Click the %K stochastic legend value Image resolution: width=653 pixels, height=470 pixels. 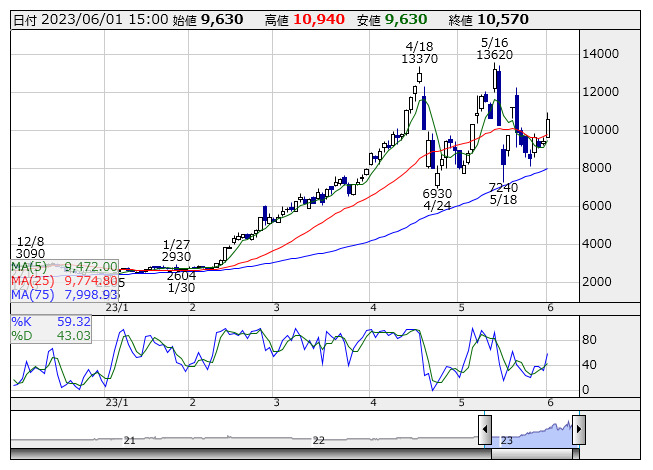tap(75, 322)
